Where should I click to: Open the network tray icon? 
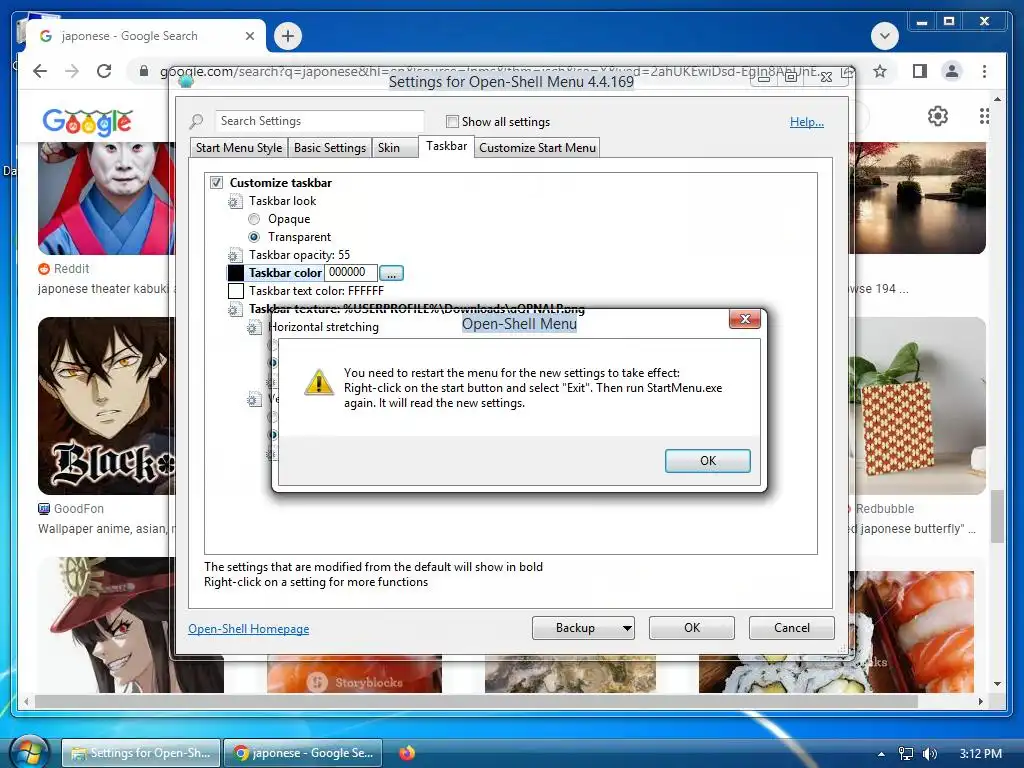[x=905, y=754]
